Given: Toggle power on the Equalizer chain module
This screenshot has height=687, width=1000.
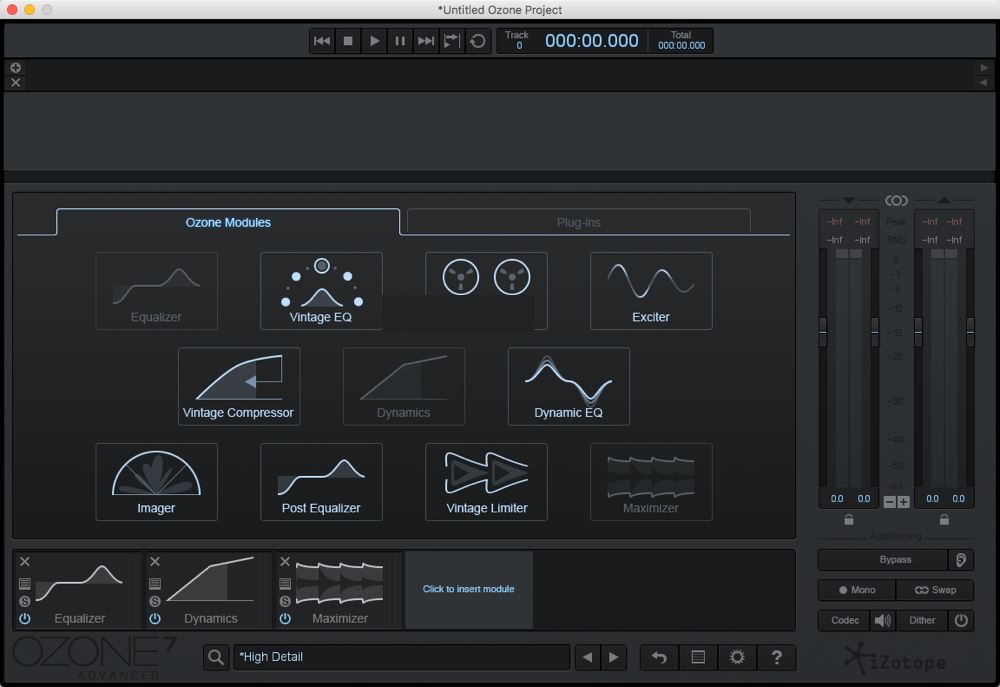Looking at the screenshot, I should click(x=24, y=620).
